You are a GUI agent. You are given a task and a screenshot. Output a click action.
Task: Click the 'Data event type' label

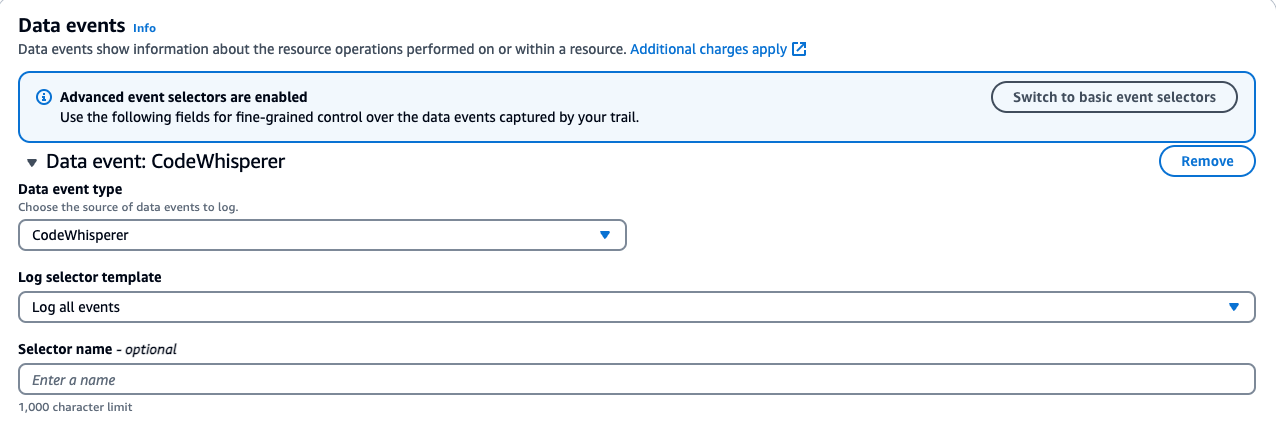pos(70,189)
